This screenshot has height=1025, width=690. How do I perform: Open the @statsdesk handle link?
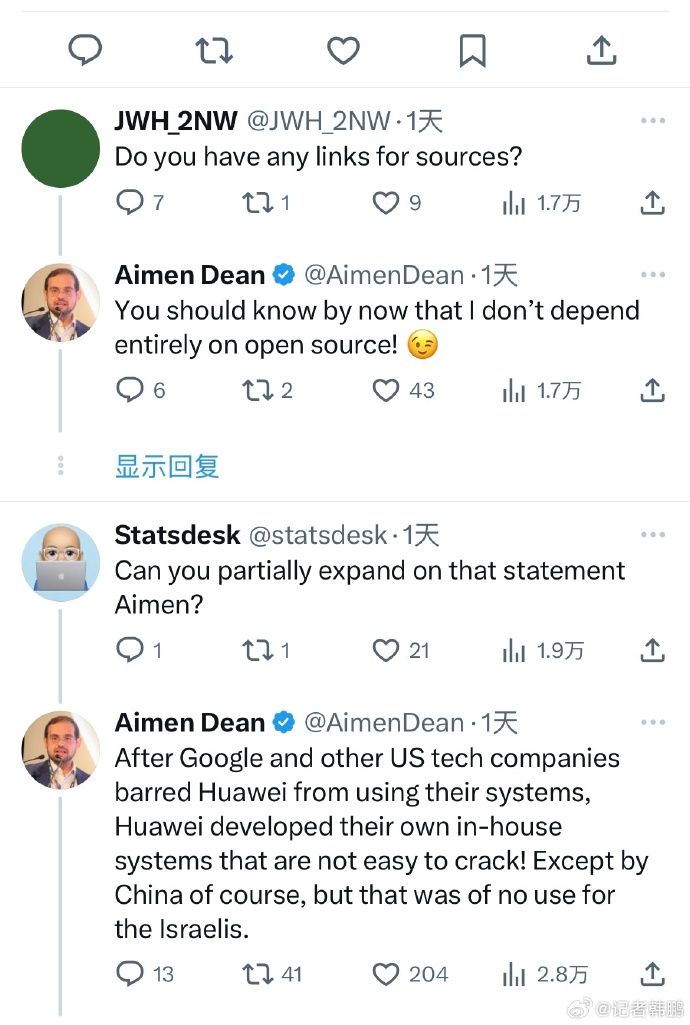pos(317,536)
